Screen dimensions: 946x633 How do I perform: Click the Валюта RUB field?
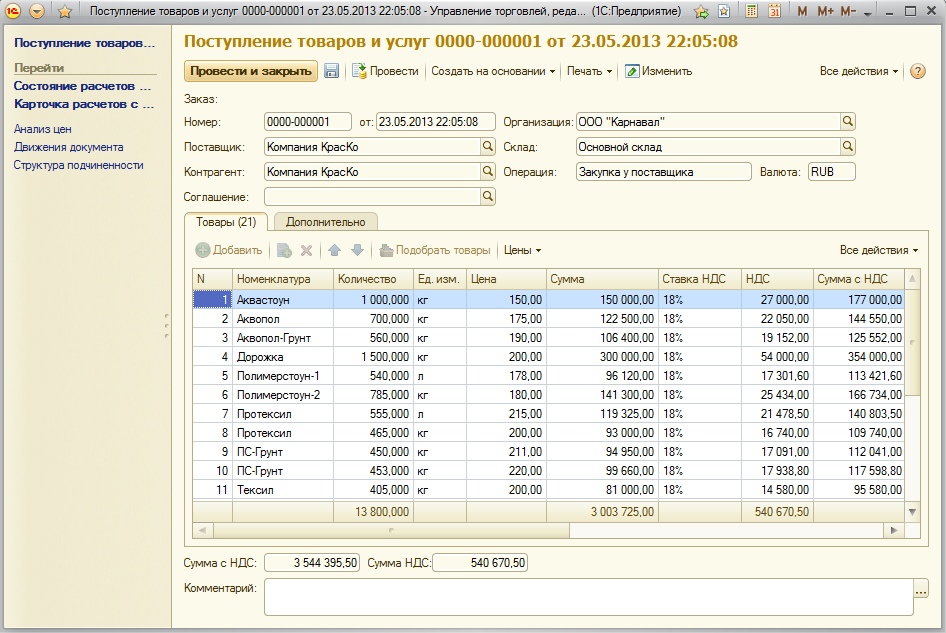tap(831, 171)
